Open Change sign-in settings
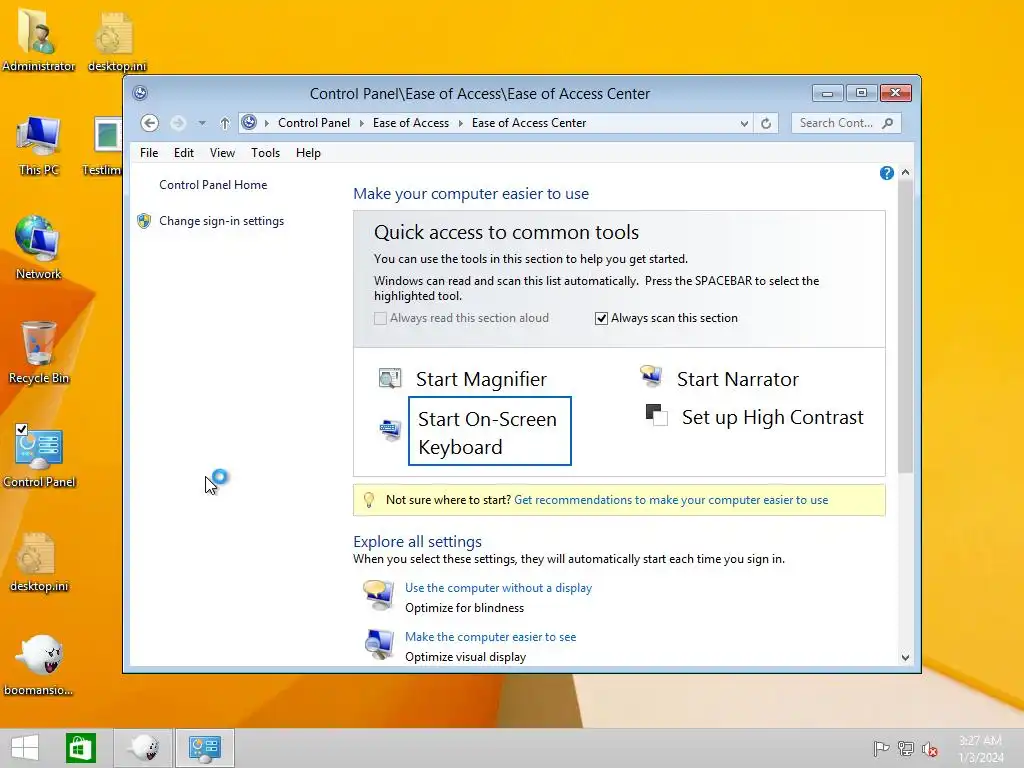Screen dimensions: 1024x768 click(x=221, y=221)
